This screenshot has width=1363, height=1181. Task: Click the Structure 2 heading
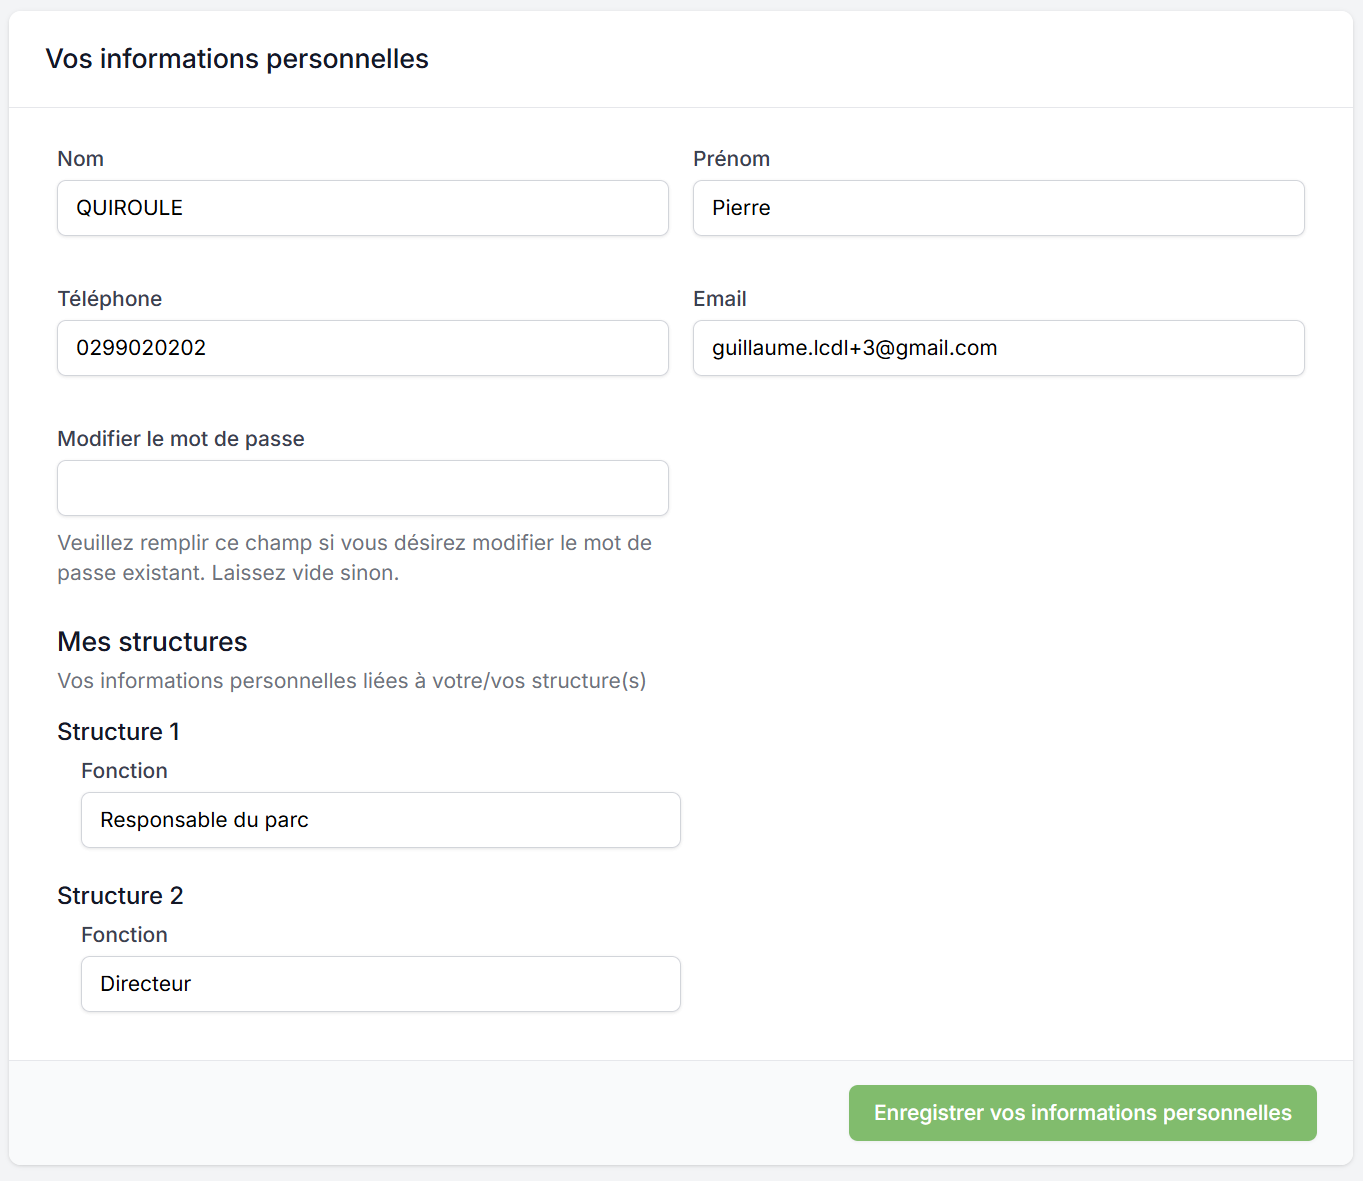pos(120,896)
